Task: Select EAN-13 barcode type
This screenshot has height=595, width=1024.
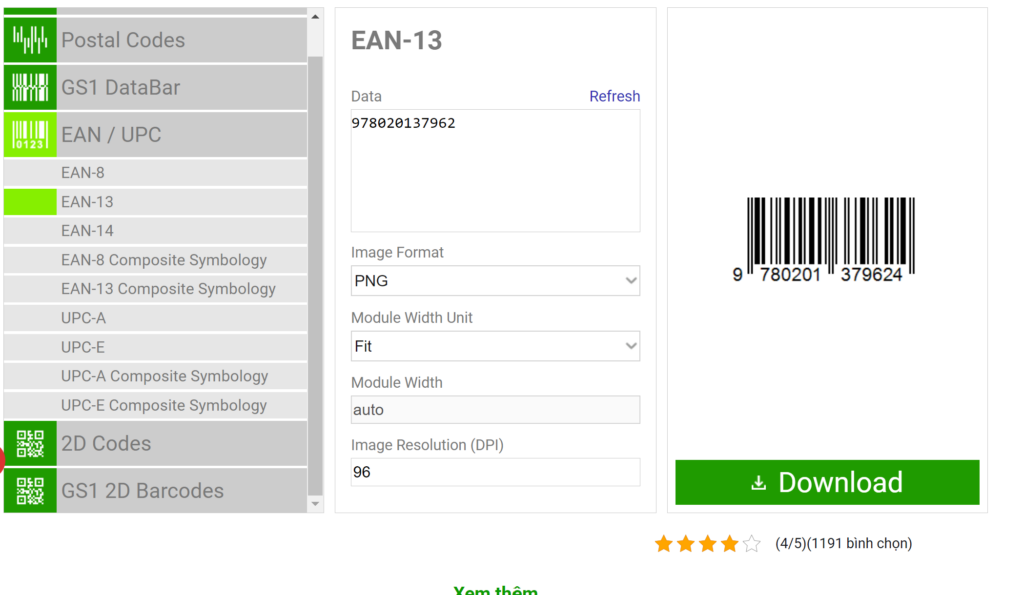Action: (x=155, y=202)
